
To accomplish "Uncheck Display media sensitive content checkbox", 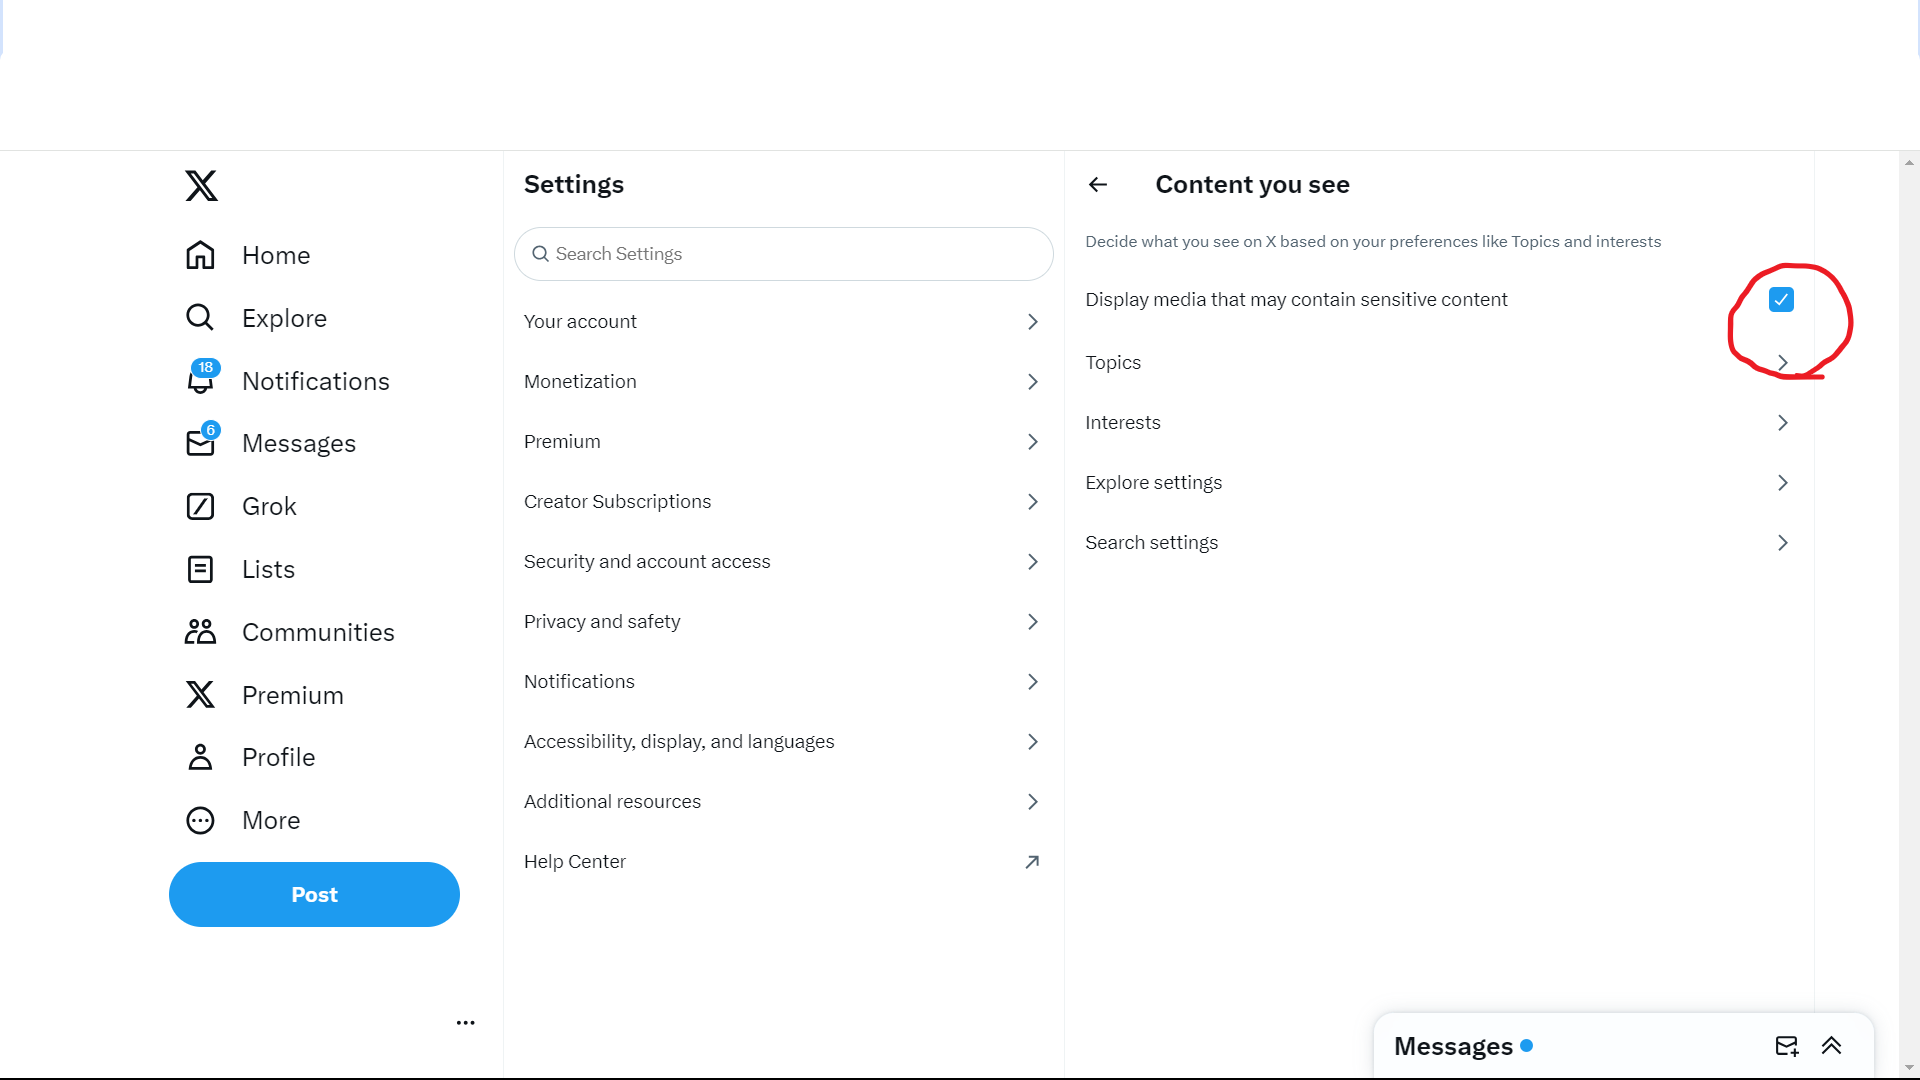I will (1781, 299).
